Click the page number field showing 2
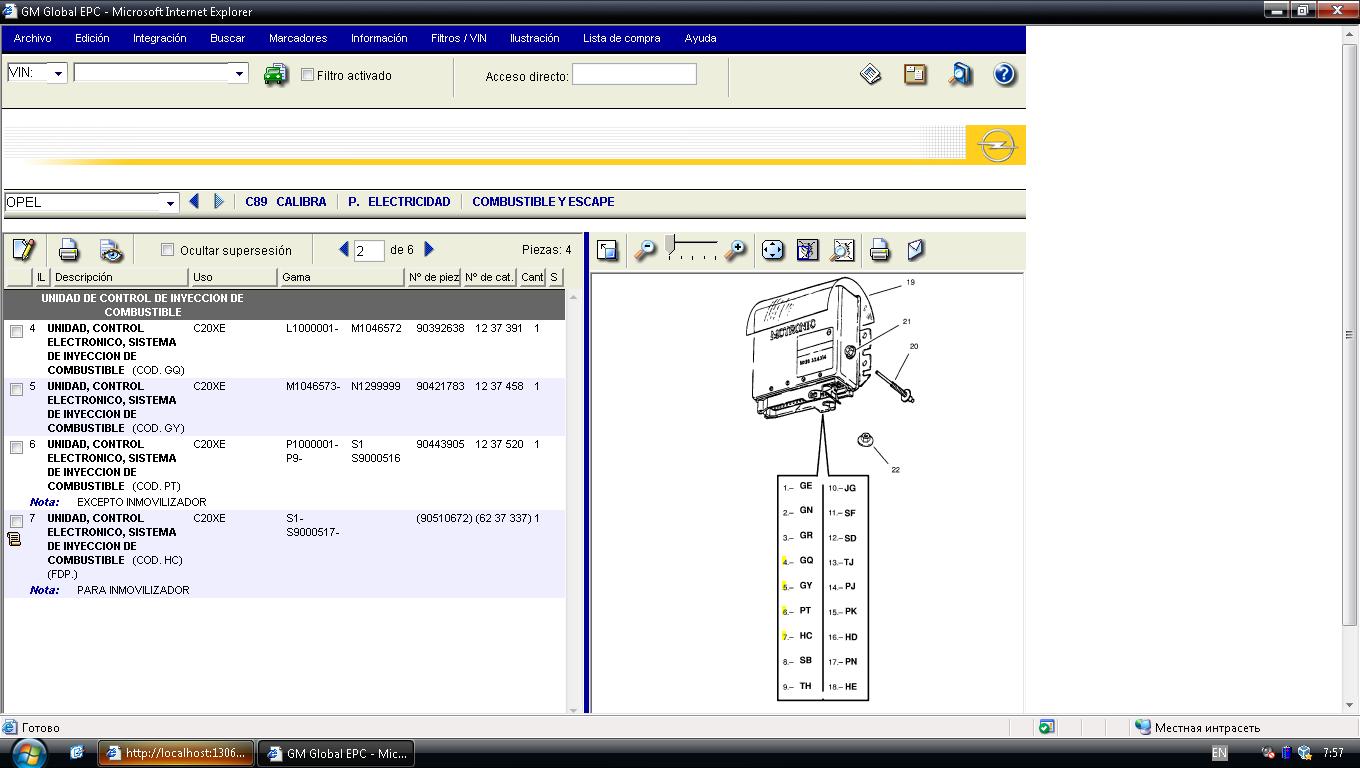Screen dimensions: 1360x768 pos(368,250)
